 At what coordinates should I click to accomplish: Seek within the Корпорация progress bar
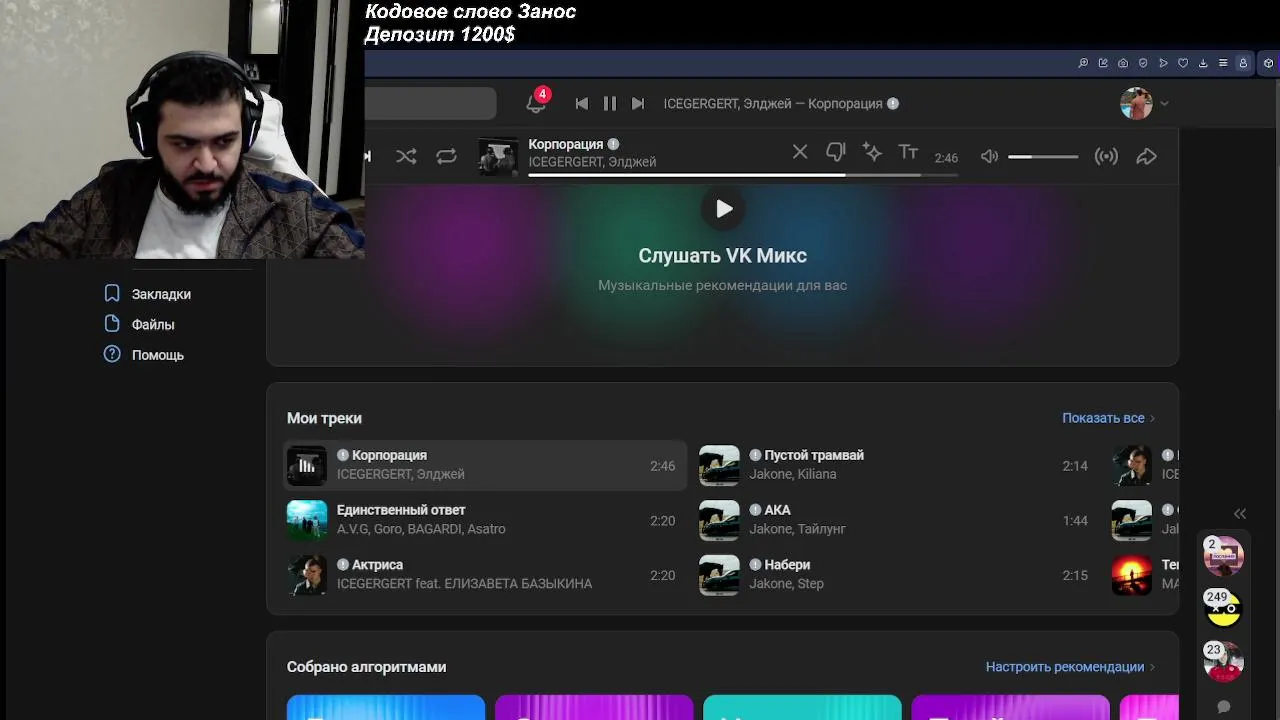743,175
